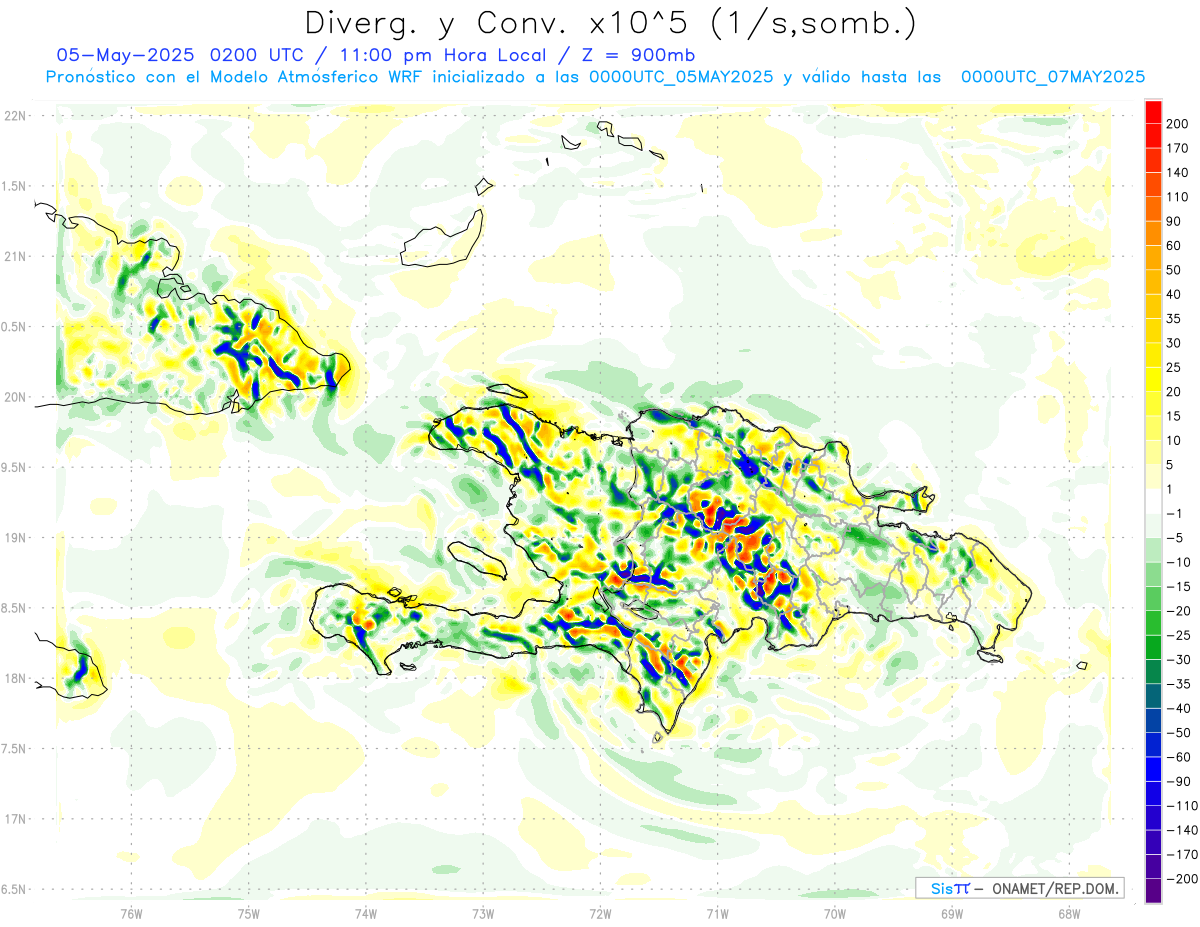1200x927 pixels.
Task: Click the 72W longitude label
Action: [600, 914]
